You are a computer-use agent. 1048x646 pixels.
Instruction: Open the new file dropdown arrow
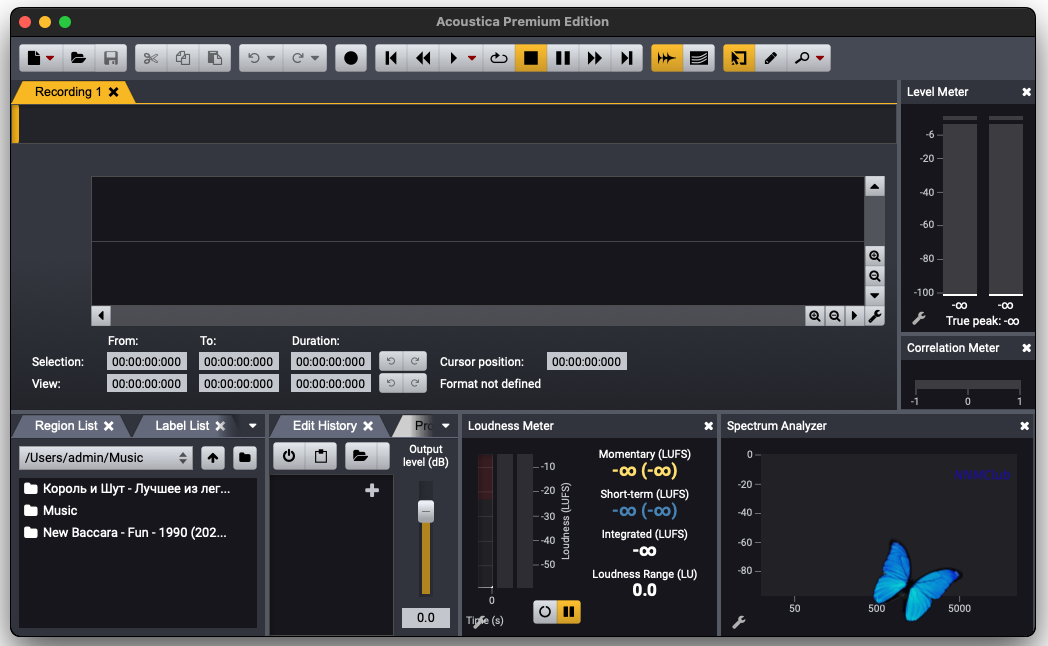[50, 58]
